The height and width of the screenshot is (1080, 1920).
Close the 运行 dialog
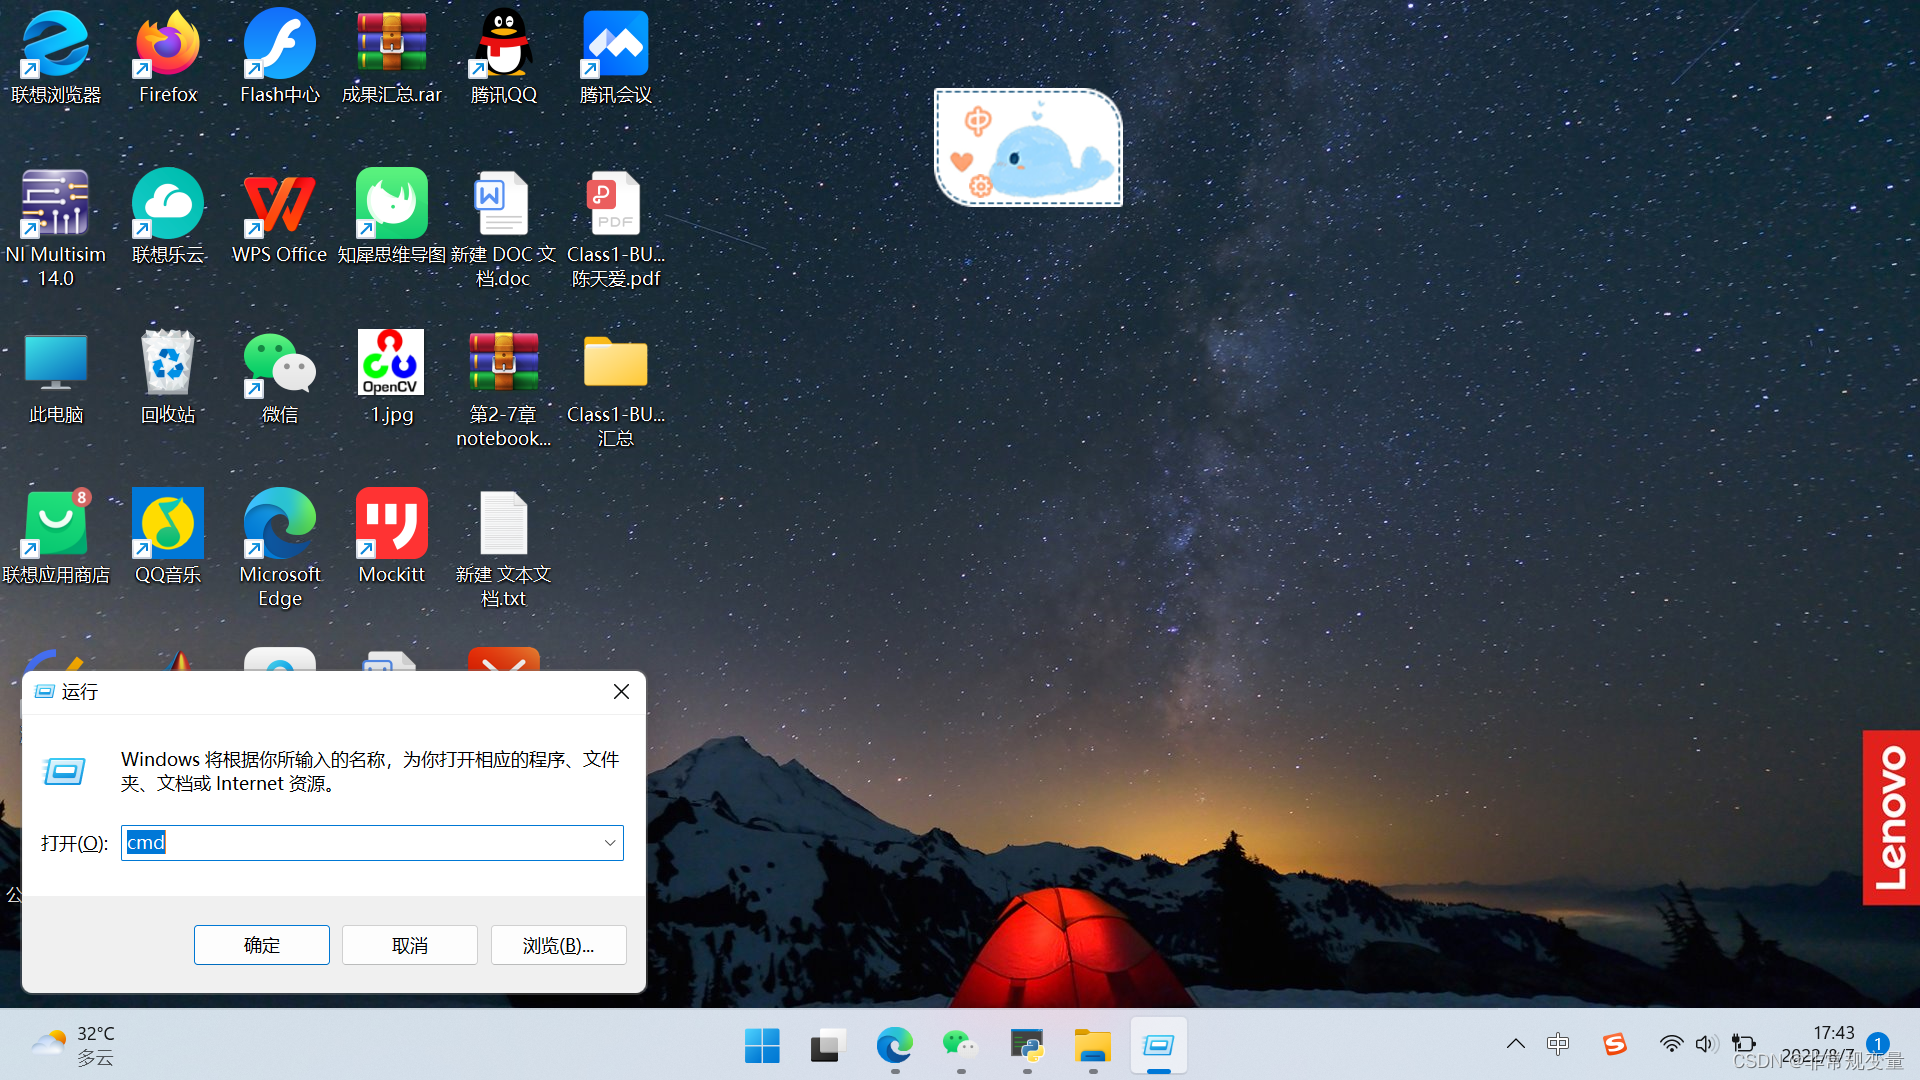[621, 692]
